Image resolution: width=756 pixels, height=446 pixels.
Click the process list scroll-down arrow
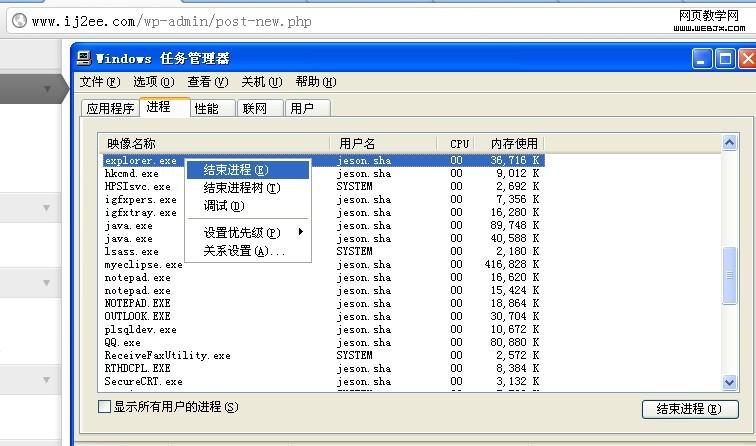(x=730, y=382)
